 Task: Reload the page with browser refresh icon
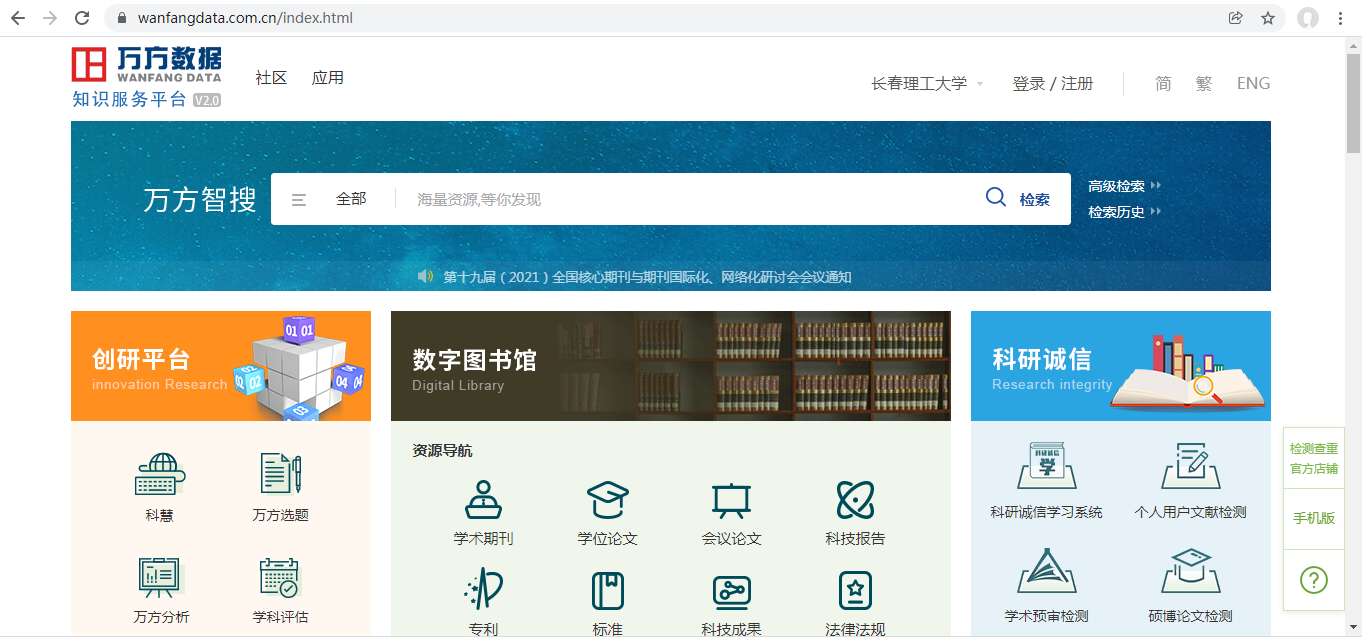coord(83,18)
